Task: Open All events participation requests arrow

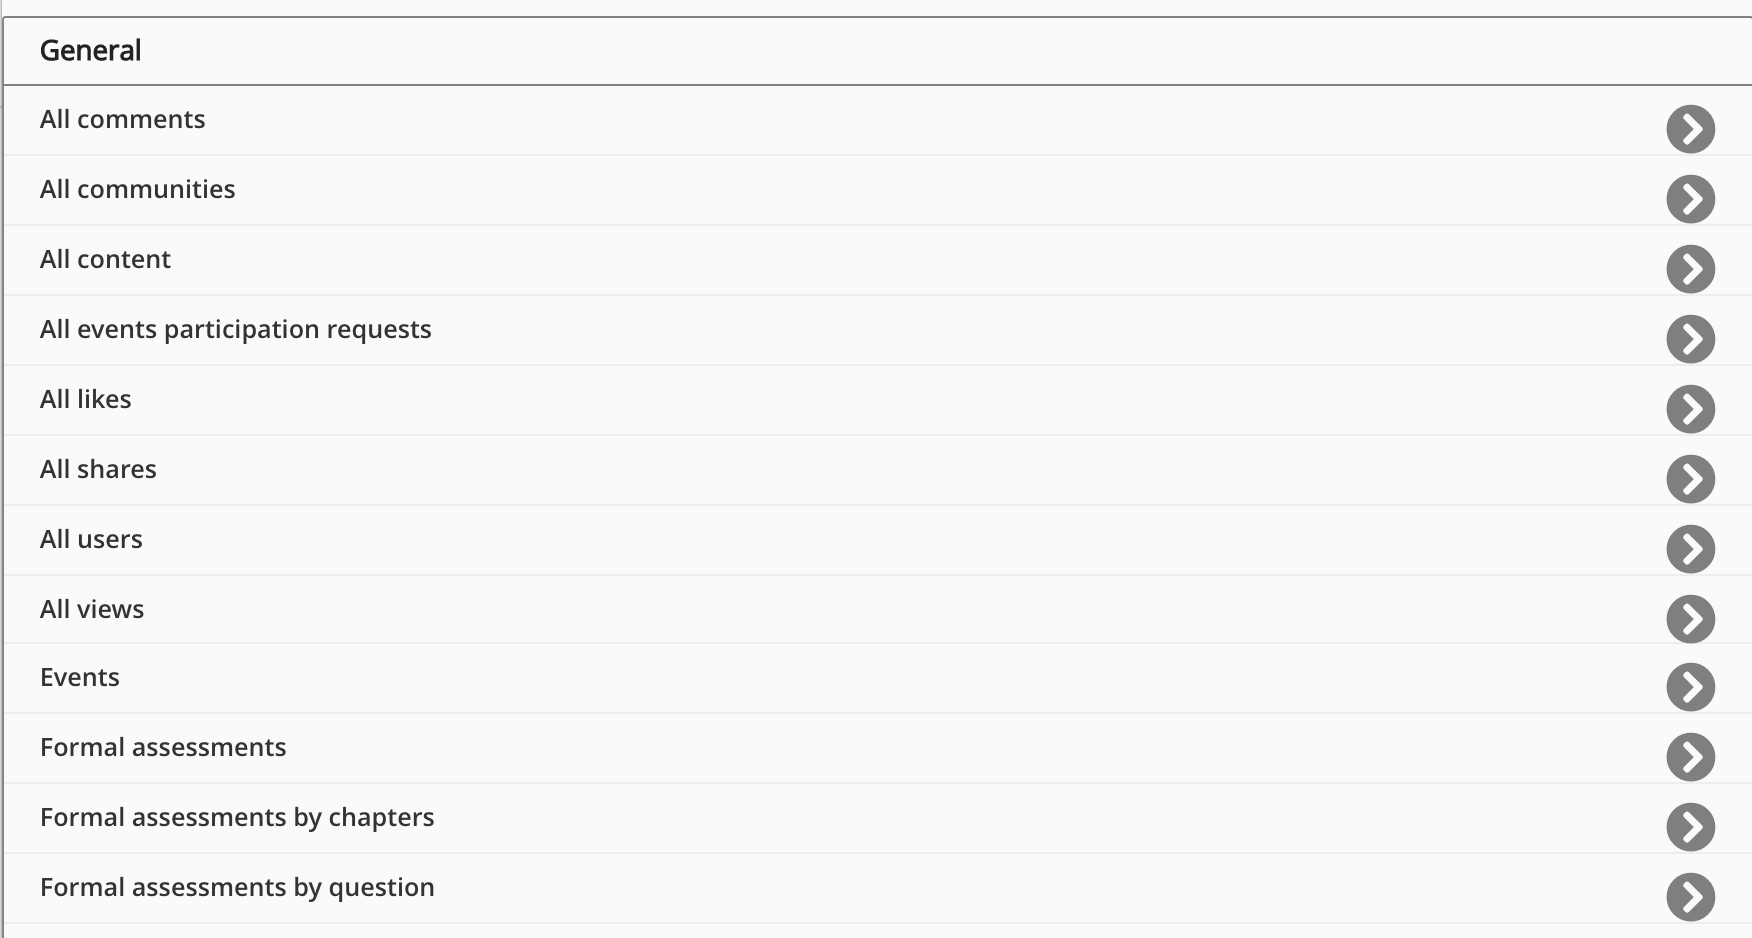Action: (1690, 339)
